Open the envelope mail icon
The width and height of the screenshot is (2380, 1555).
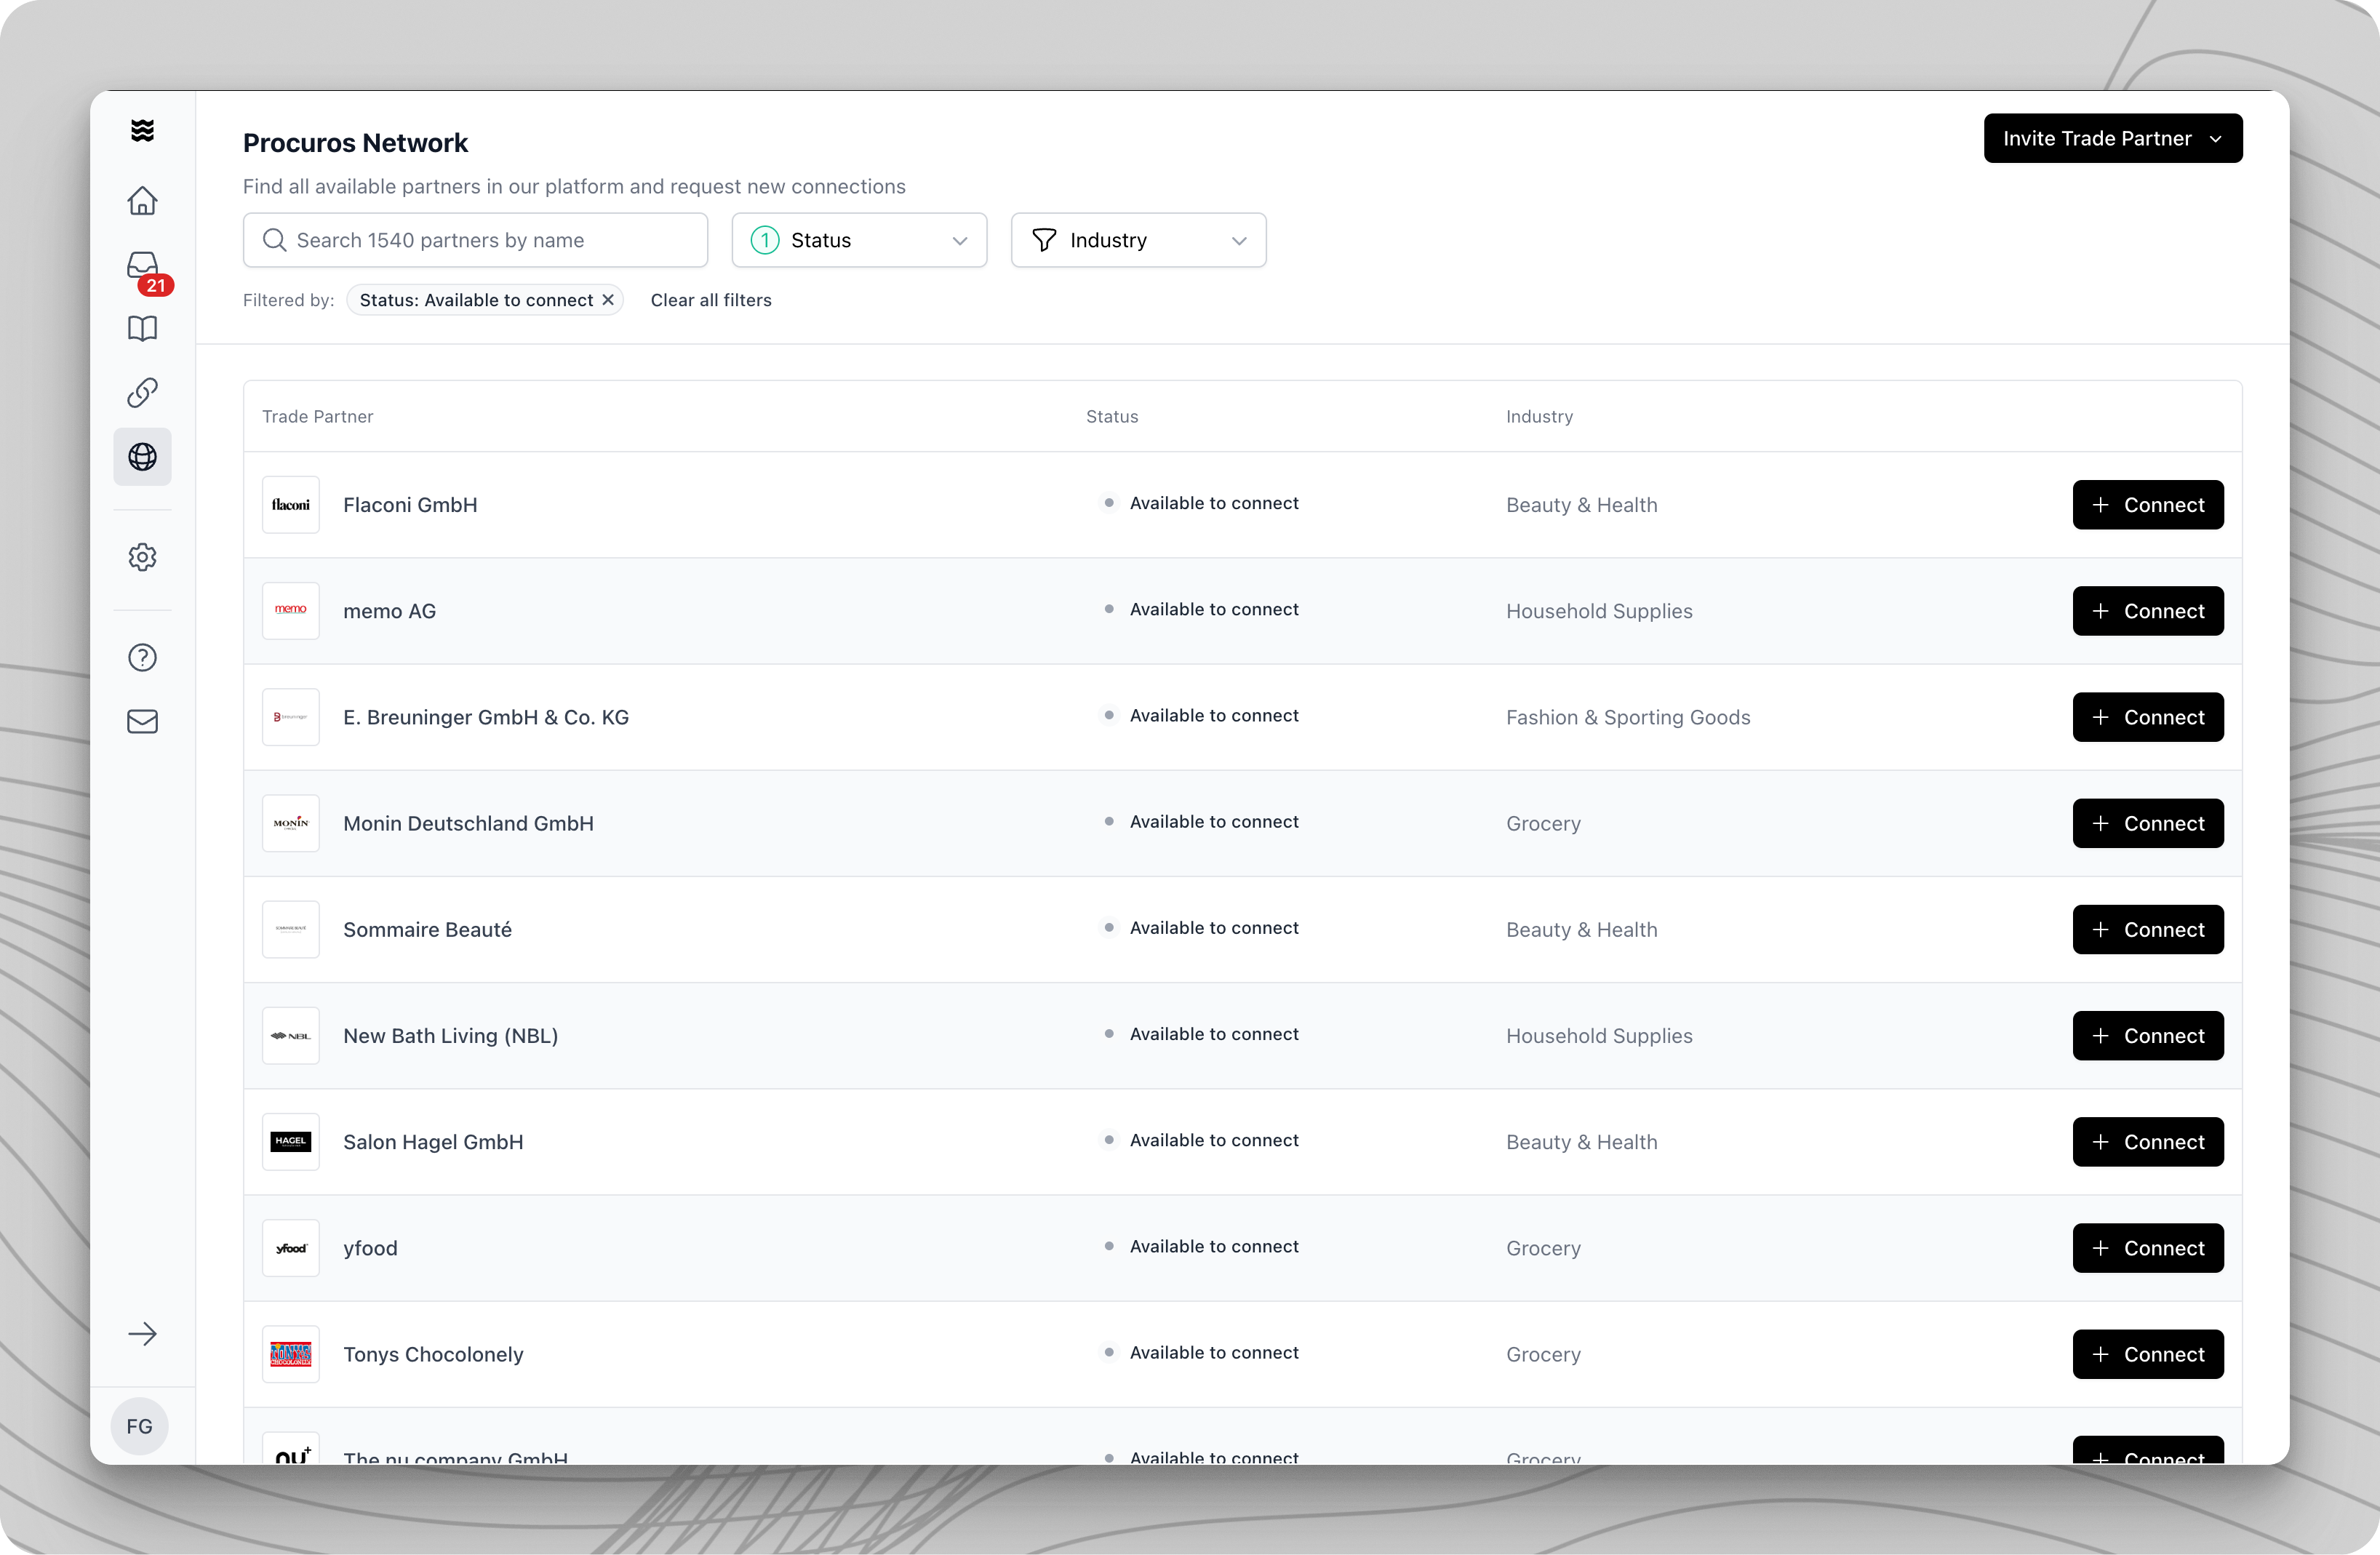click(142, 721)
